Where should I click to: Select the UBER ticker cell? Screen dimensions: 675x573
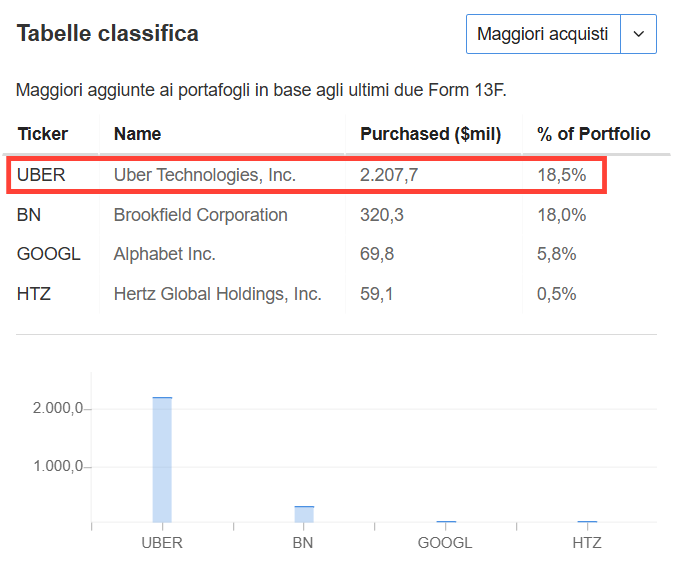point(41,175)
